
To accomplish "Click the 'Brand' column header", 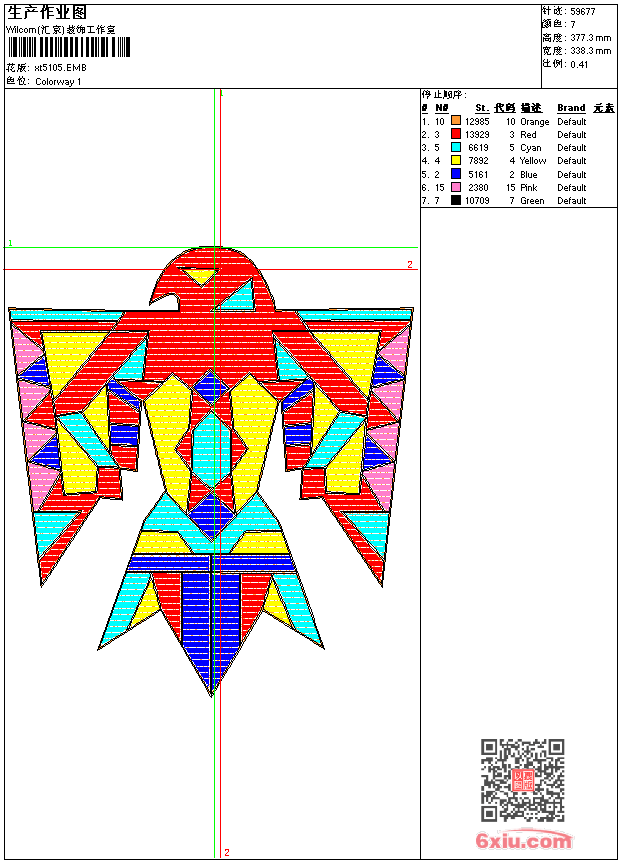I will point(571,108).
